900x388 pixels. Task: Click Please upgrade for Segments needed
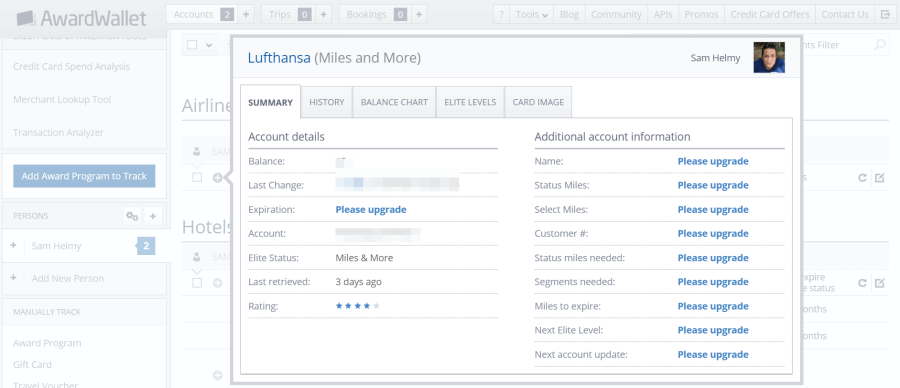pyautogui.click(x=713, y=282)
